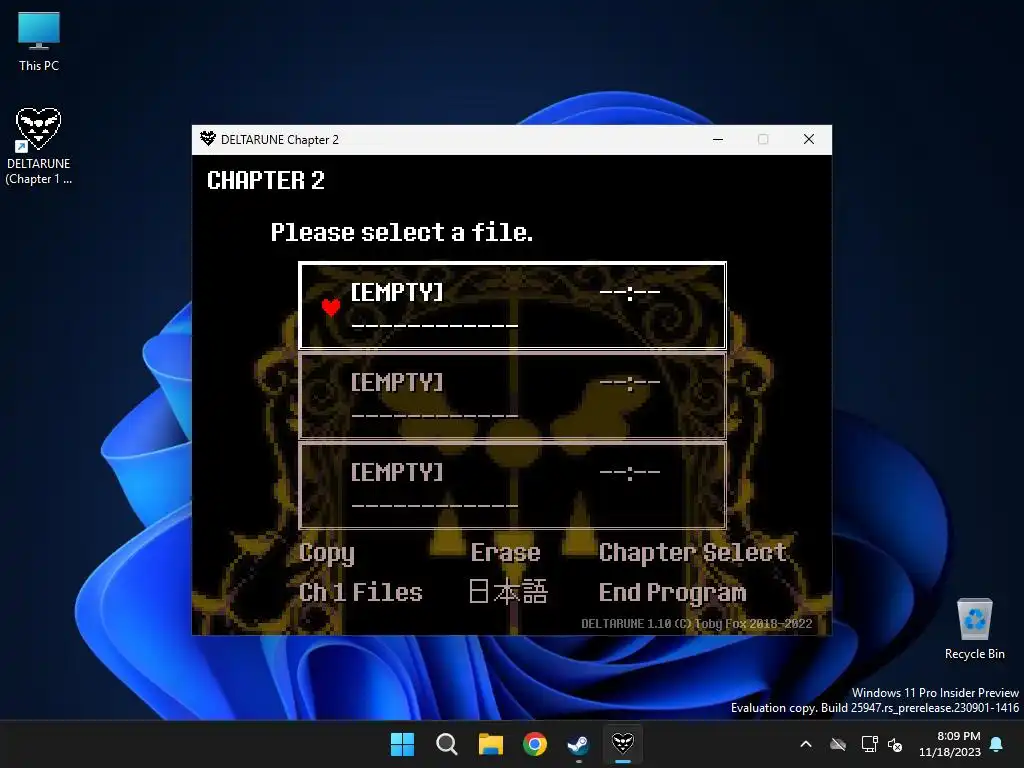Show hidden system tray icons

coord(806,744)
